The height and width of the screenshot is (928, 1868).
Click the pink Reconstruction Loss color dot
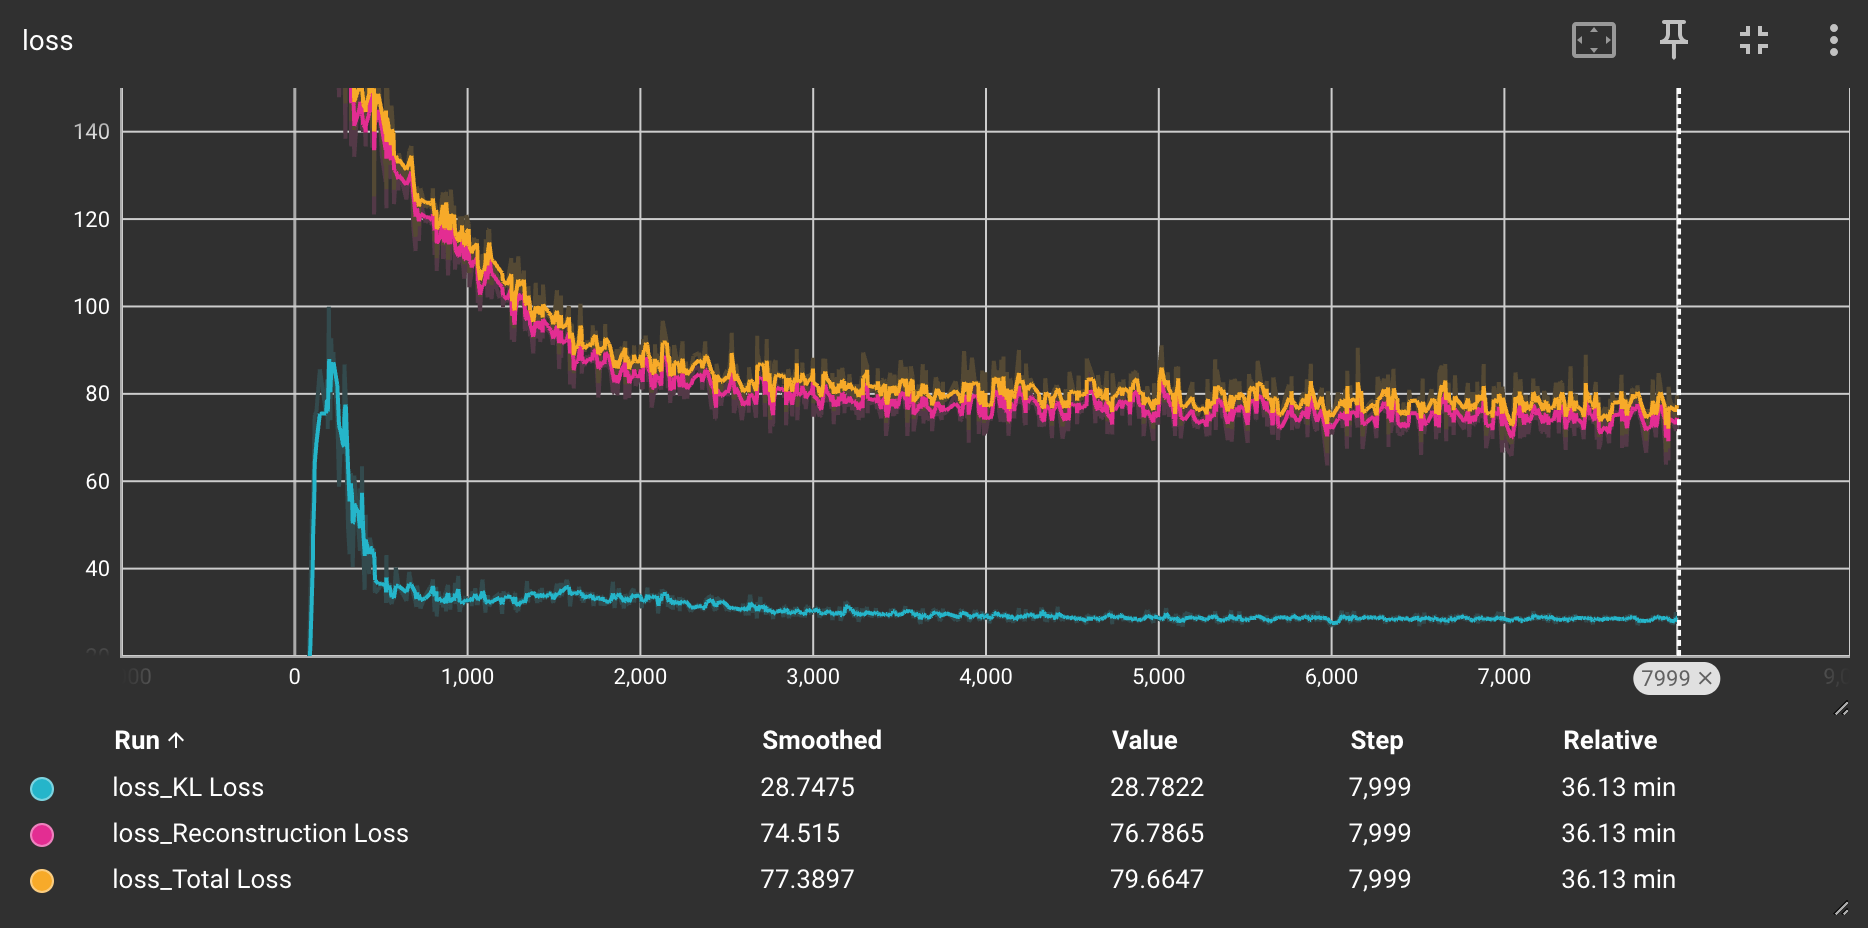[42, 835]
